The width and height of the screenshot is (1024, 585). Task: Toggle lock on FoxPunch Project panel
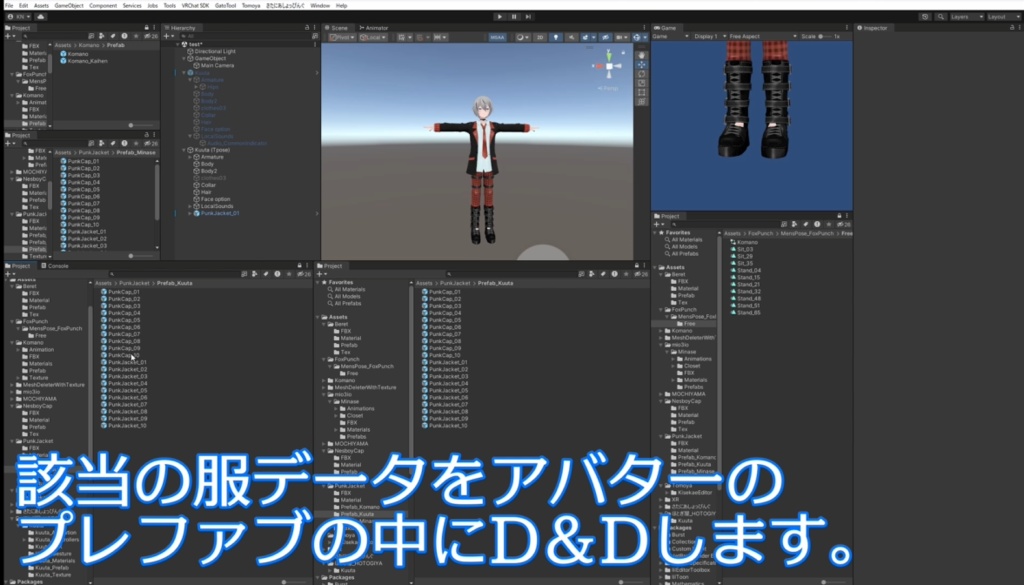pos(839,216)
